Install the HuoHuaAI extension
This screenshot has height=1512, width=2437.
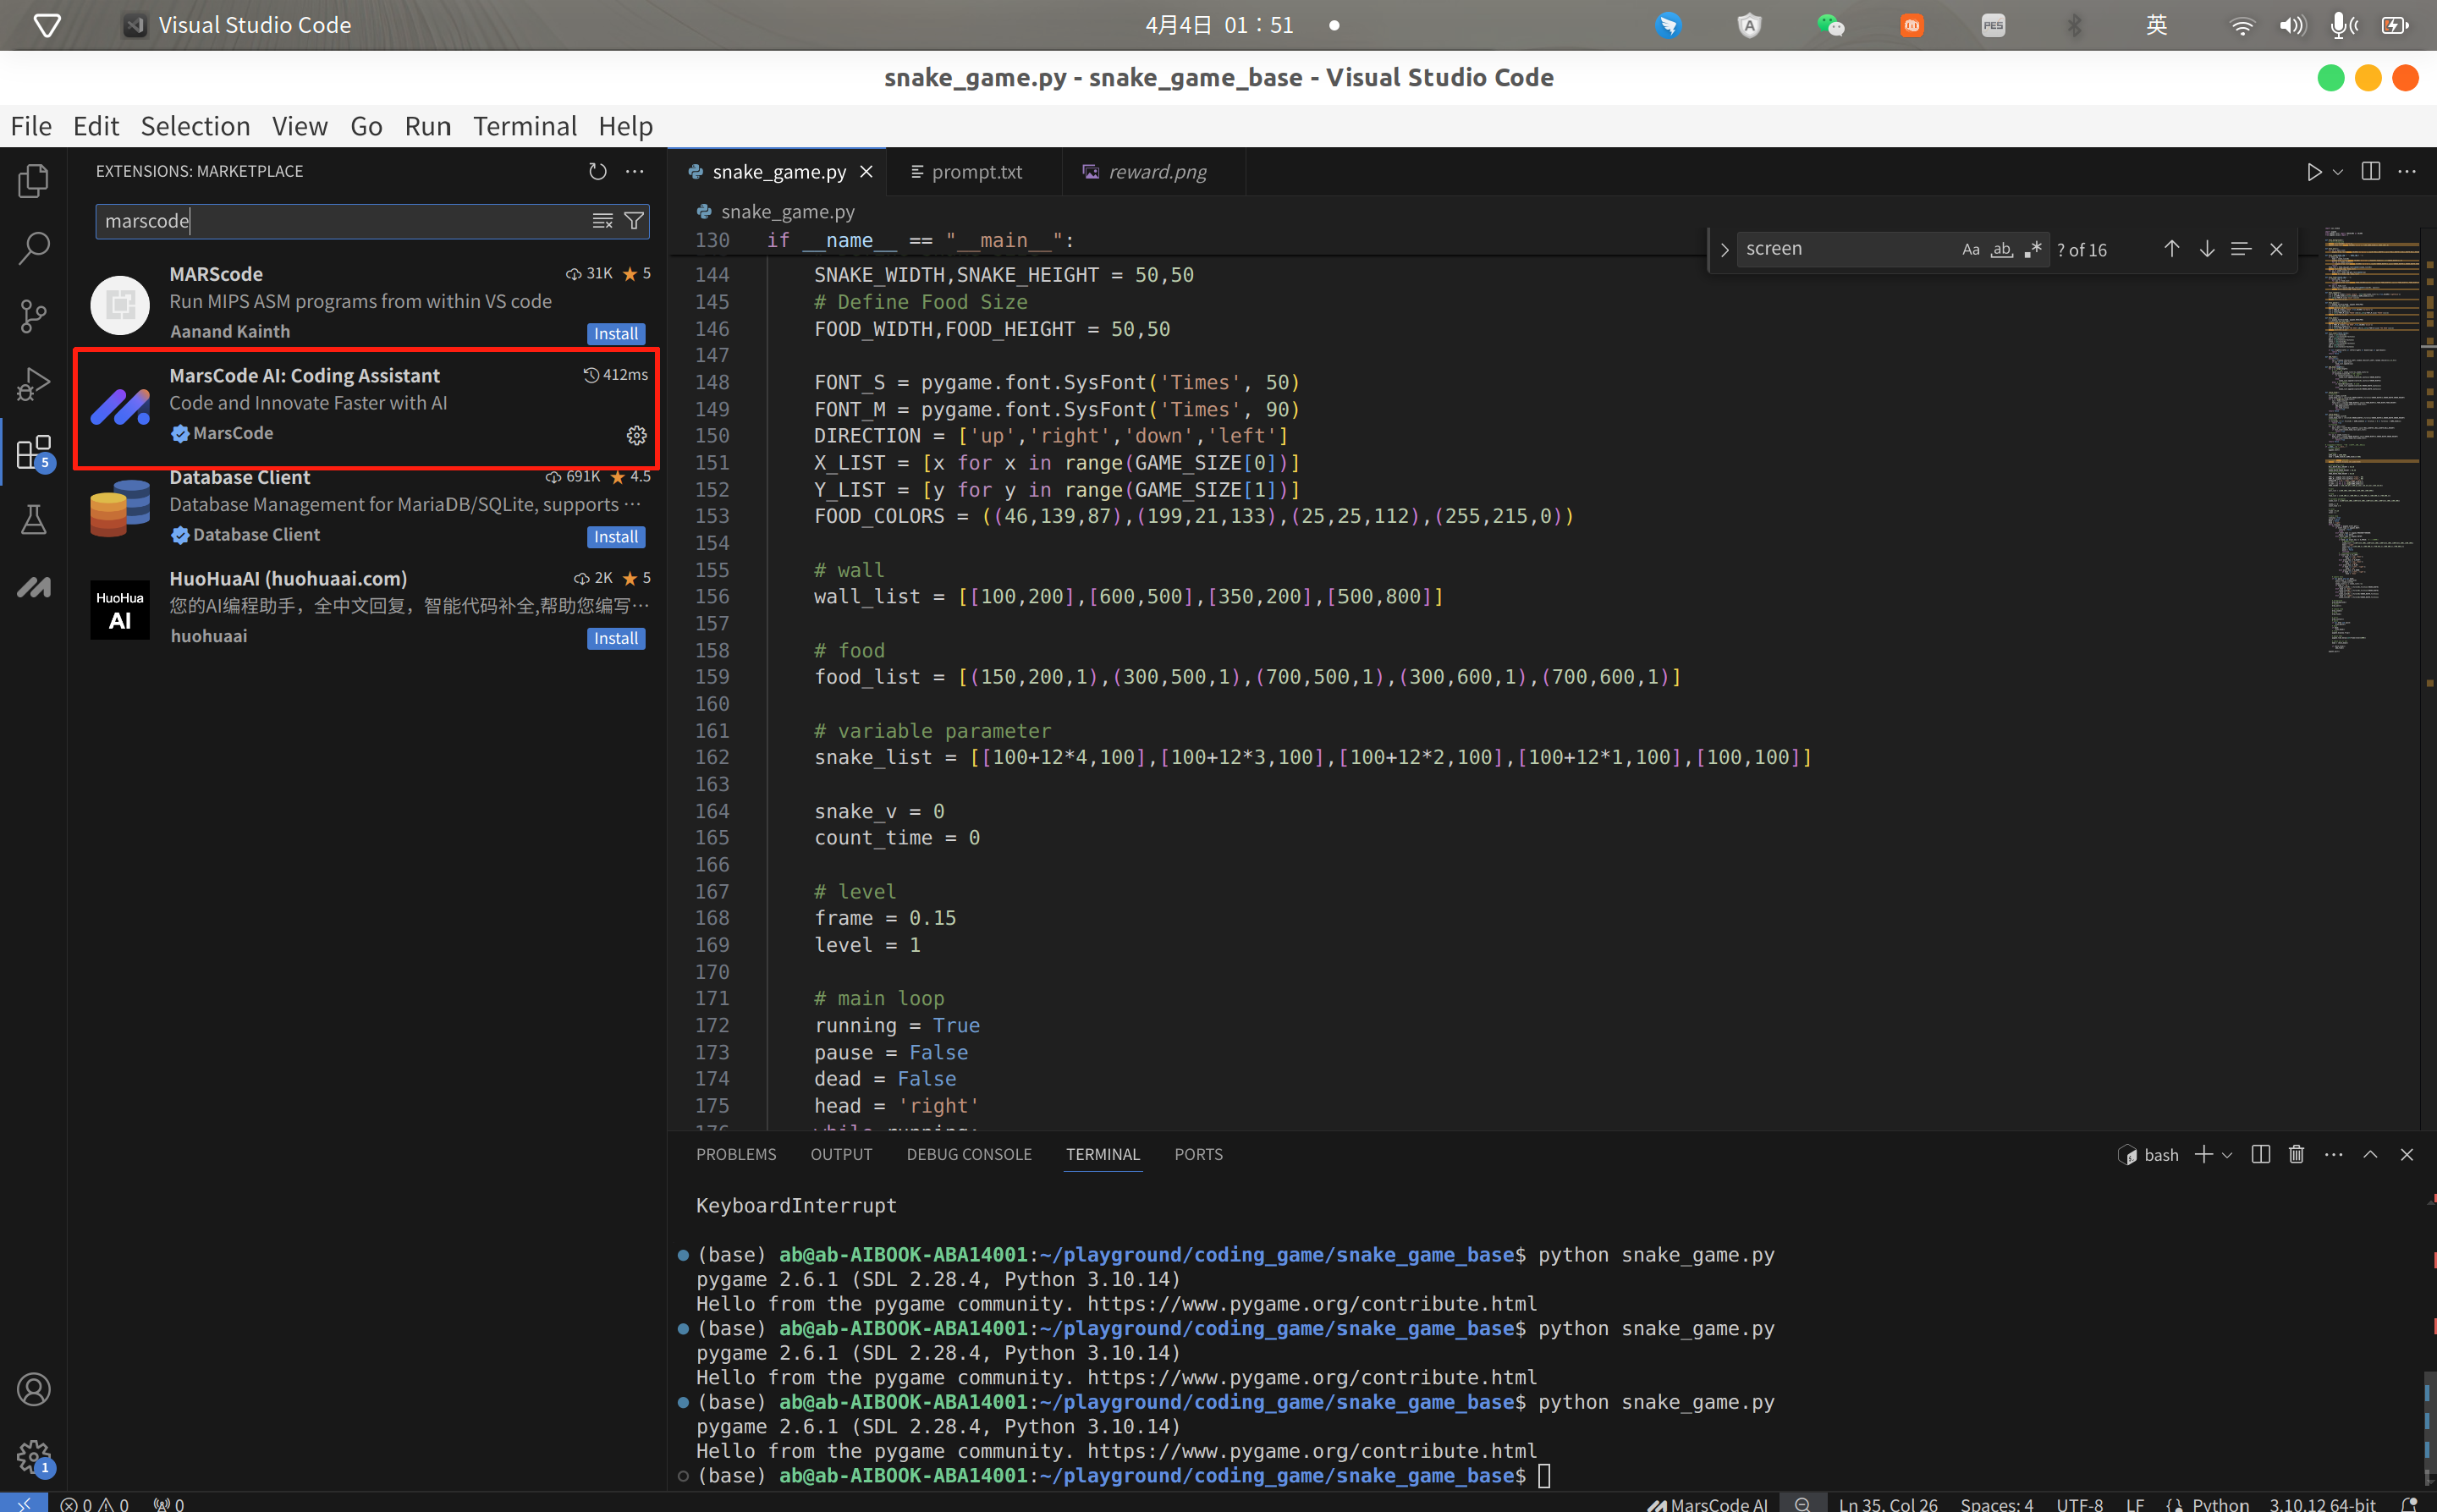(615, 638)
